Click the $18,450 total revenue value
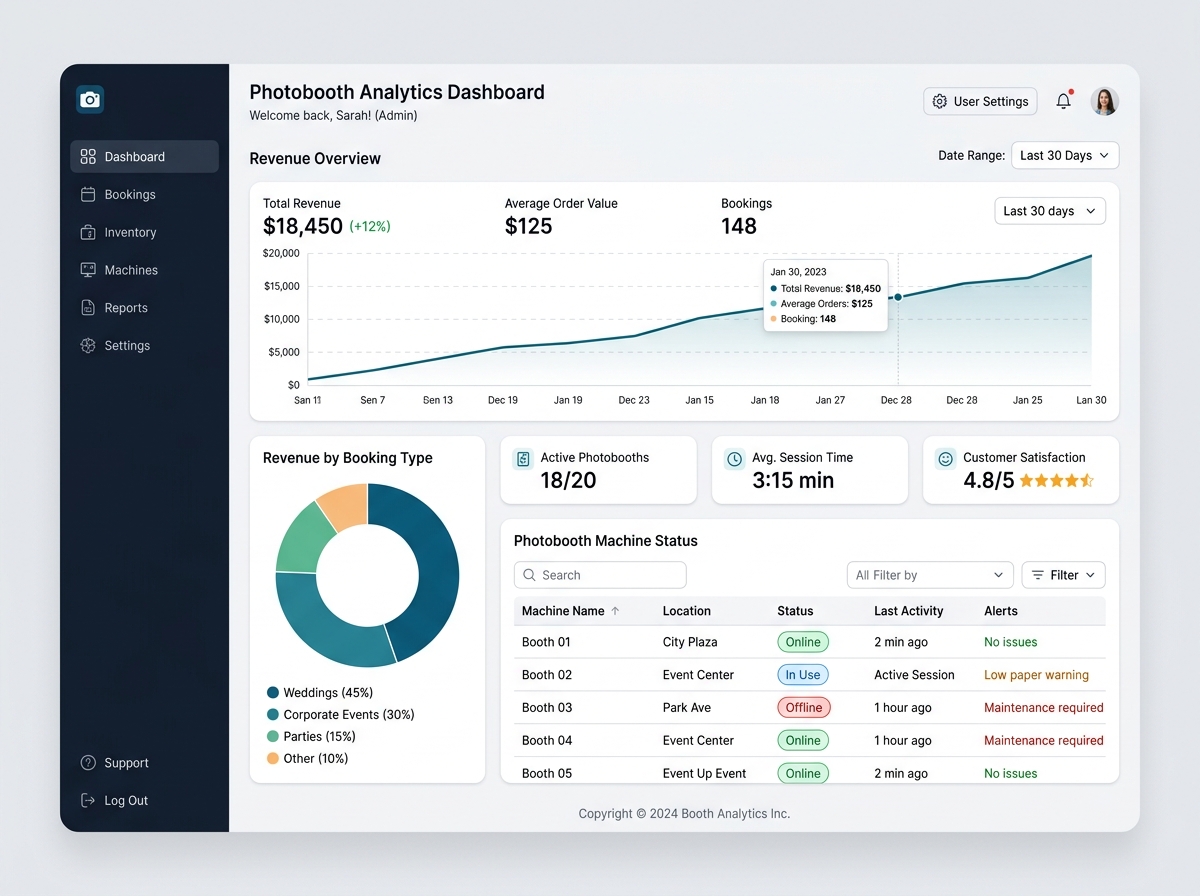 click(x=303, y=227)
